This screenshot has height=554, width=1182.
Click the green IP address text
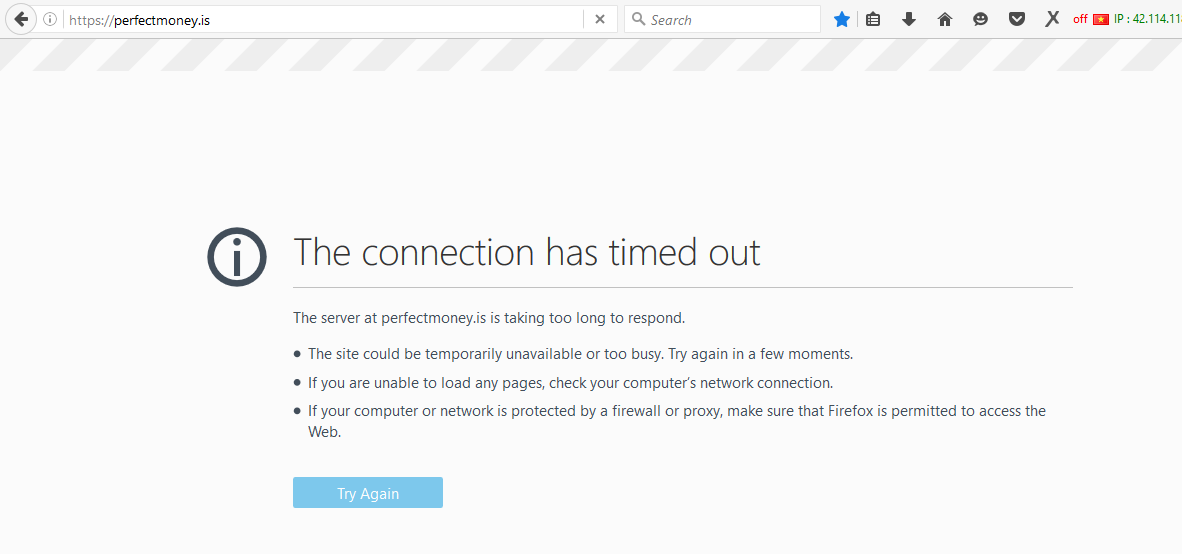point(1148,19)
